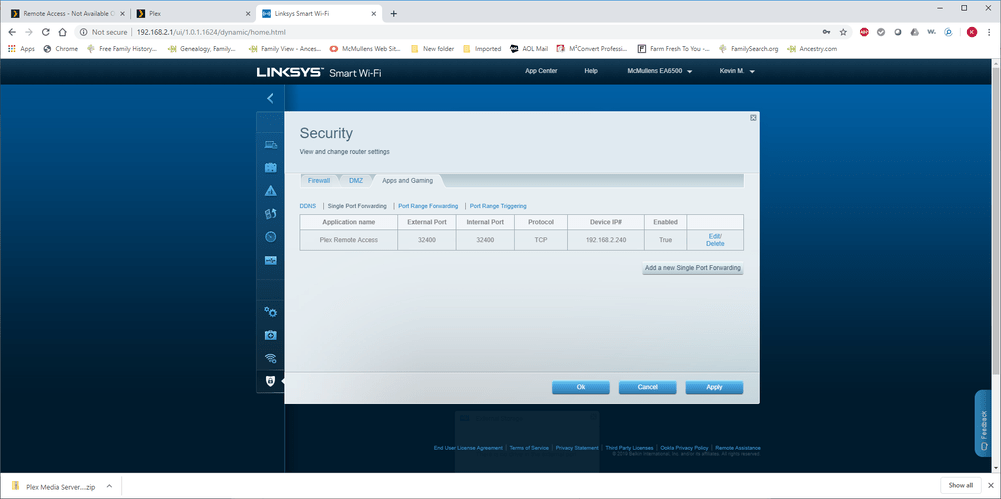
Task: Select Single Port Forwarding section
Action: pos(357,206)
